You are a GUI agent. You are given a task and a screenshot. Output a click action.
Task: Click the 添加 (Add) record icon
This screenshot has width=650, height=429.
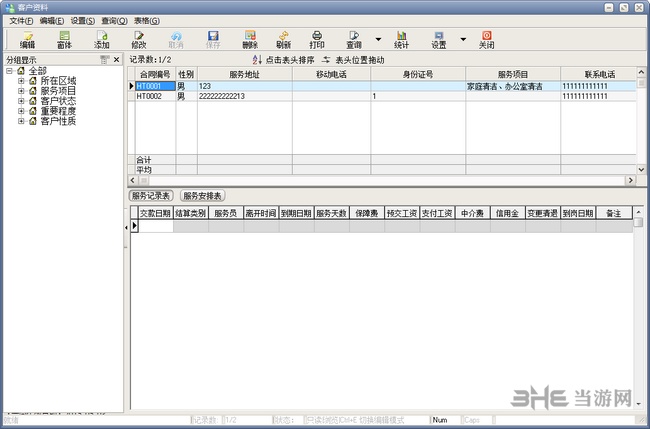[102, 39]
